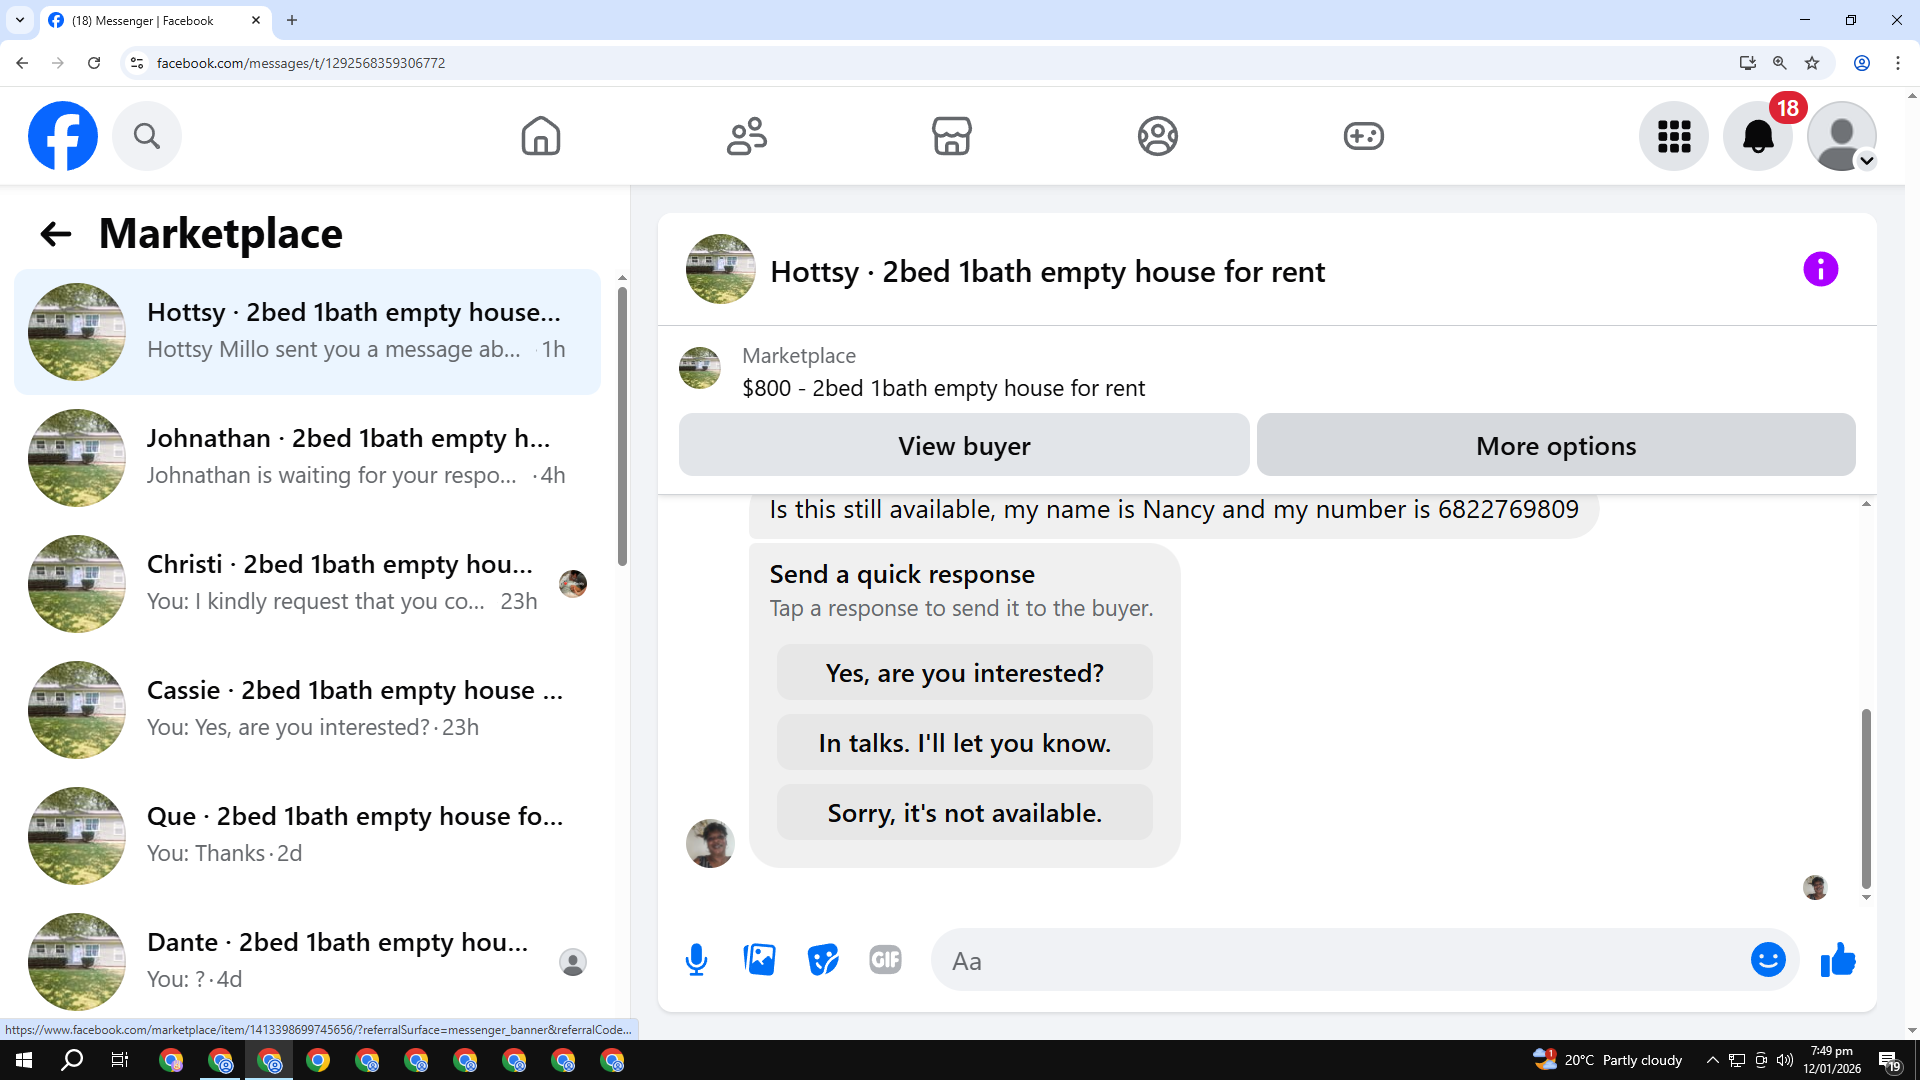Send quick response "Yes, are you interested?"

tap(964, 673)
